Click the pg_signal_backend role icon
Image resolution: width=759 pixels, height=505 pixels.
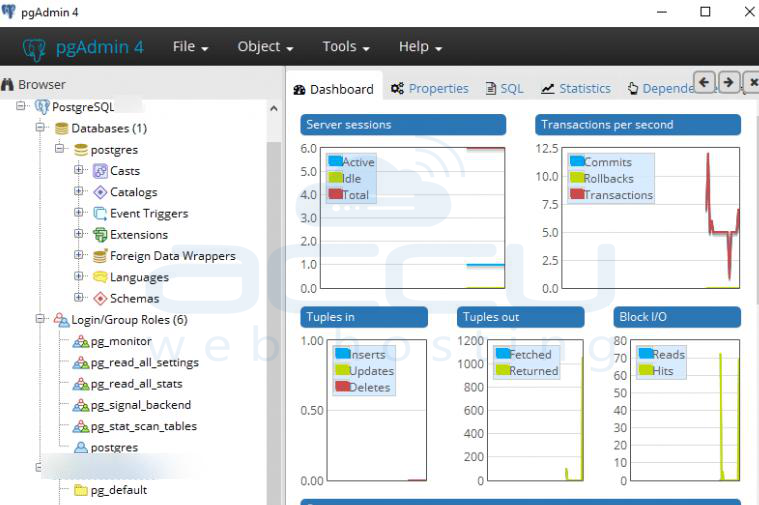click(81, 405)
